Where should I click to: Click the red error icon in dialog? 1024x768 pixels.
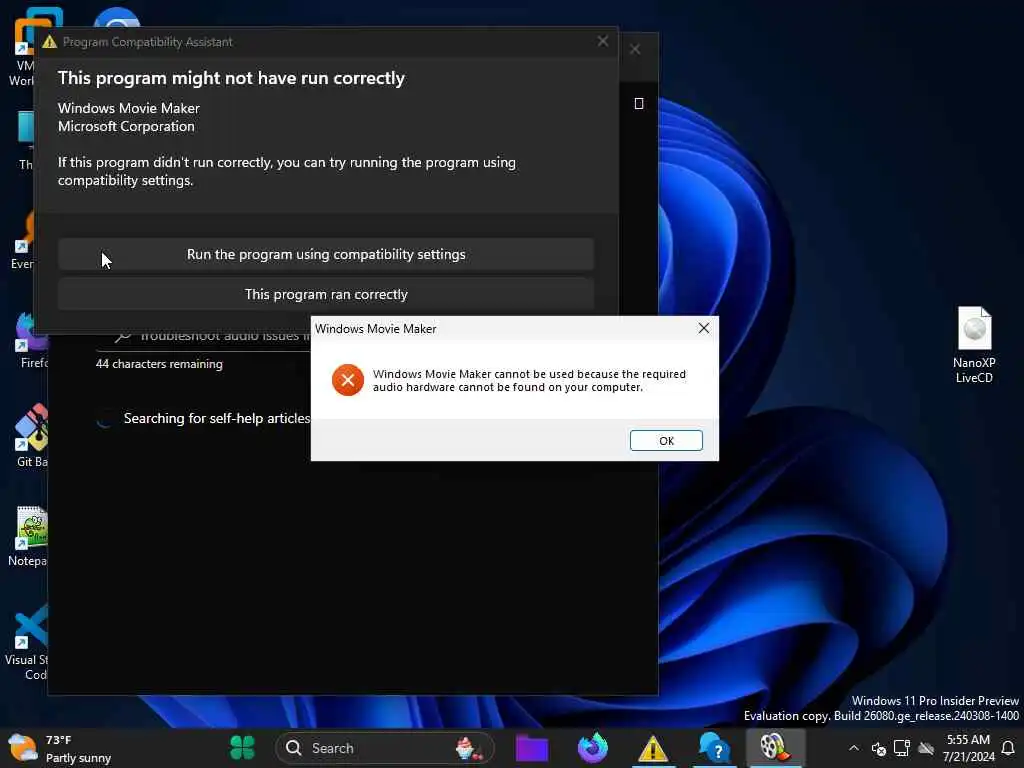coord(347,380)
